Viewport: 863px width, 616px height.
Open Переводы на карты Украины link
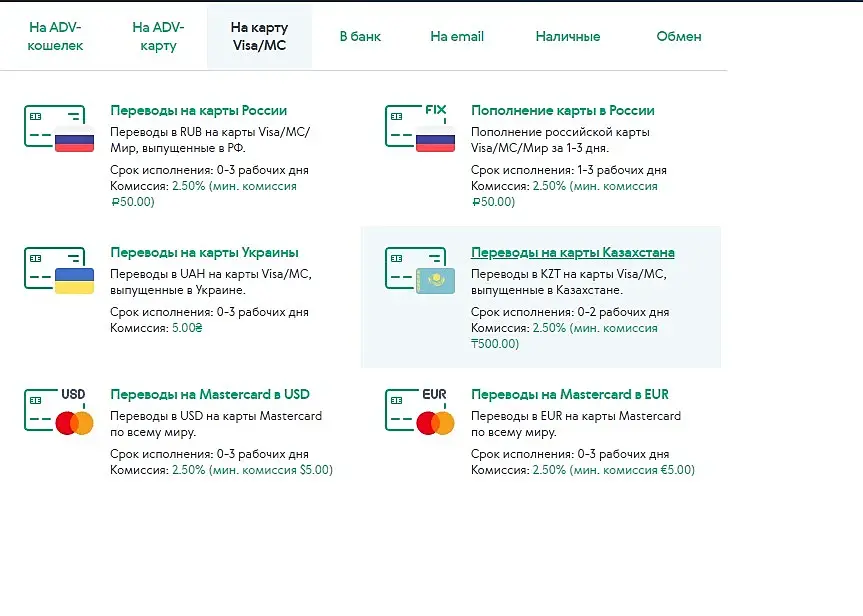click(204, 252)
